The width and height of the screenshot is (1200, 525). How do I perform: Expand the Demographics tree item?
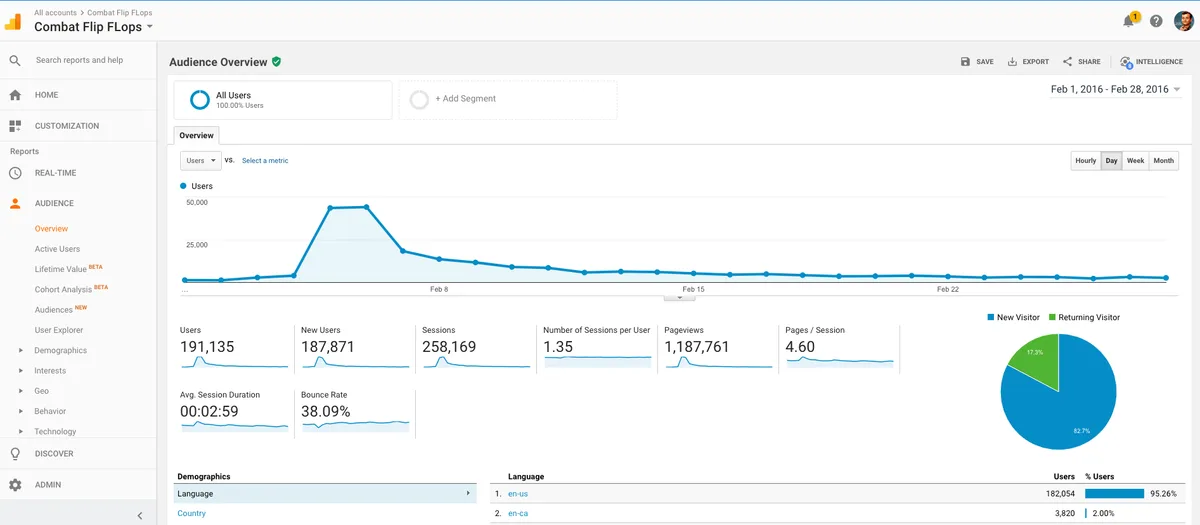[x=21, y=350]
